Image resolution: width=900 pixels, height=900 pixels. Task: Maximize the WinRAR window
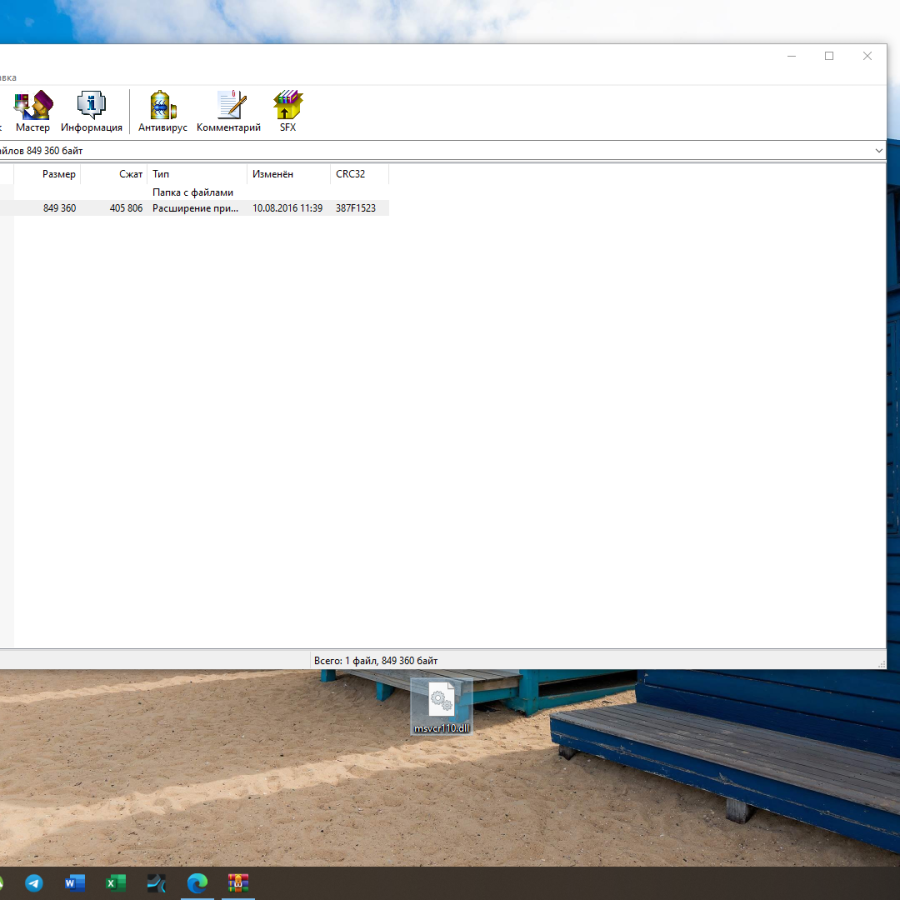(x=829, y=56)
